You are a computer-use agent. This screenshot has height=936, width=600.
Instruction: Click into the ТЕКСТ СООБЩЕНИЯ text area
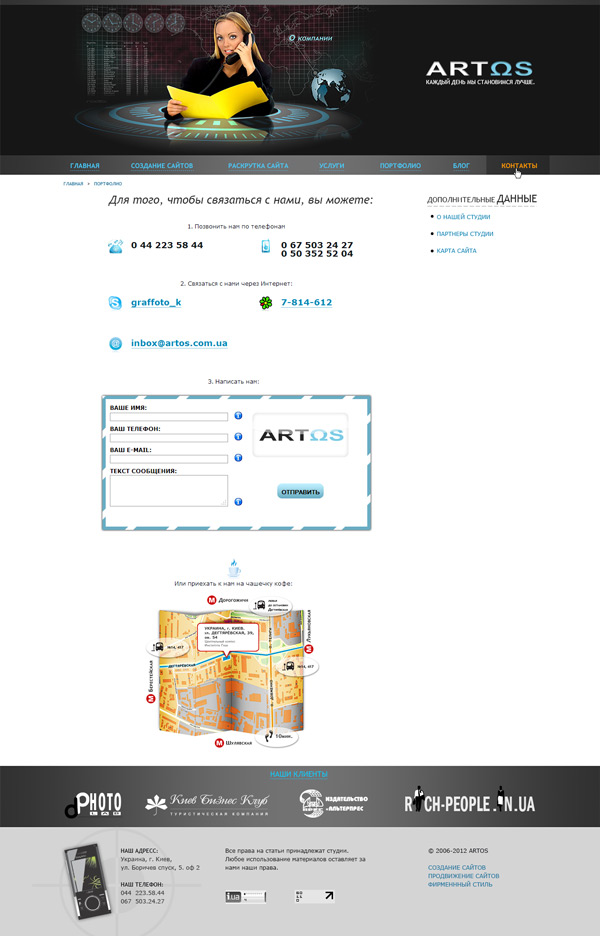(169, 490)
